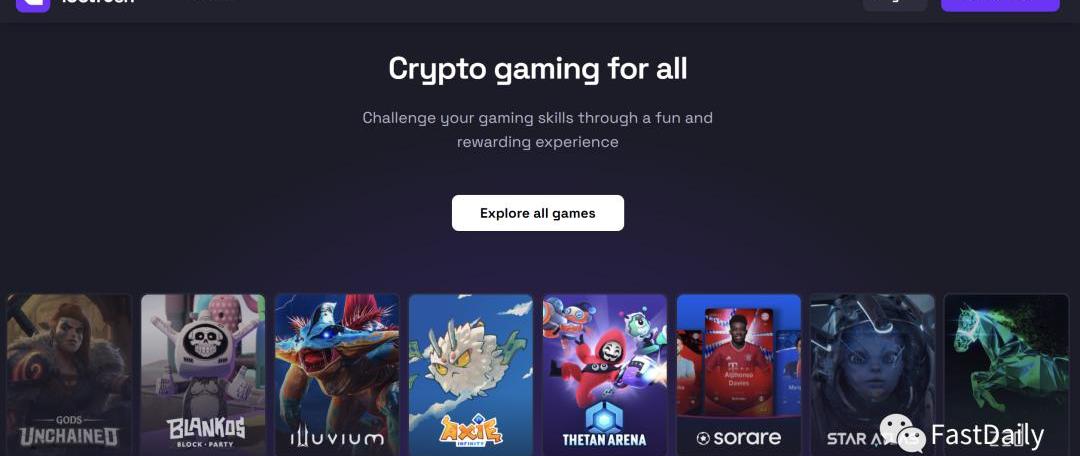Click the WeChat bubble watermark icon
The height and width of the screenshot is (456, 1080).
(x=902, y=433)
